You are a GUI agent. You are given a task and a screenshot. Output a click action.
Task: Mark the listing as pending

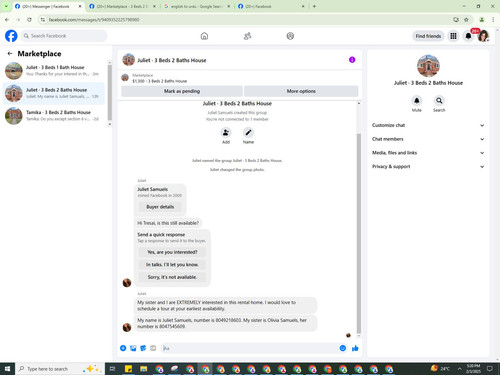coord(182,91)
